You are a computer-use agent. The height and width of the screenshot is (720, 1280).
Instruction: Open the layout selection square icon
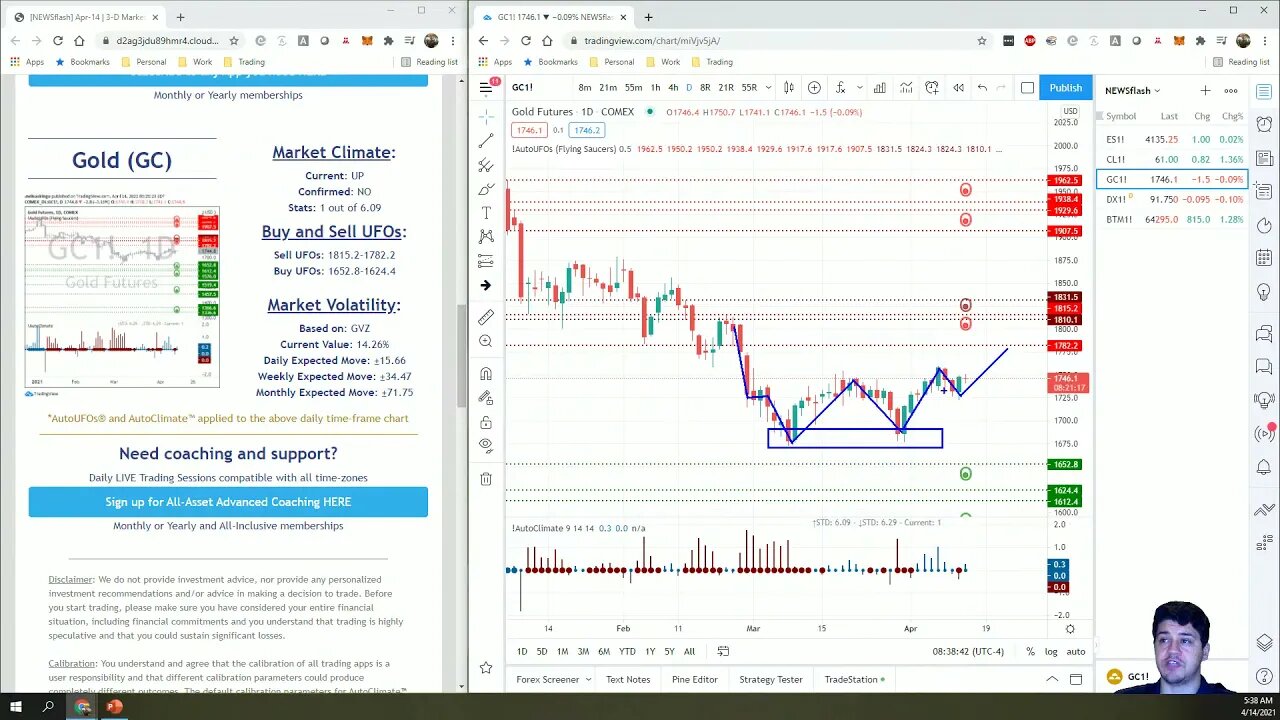[x=1027, y=88]
